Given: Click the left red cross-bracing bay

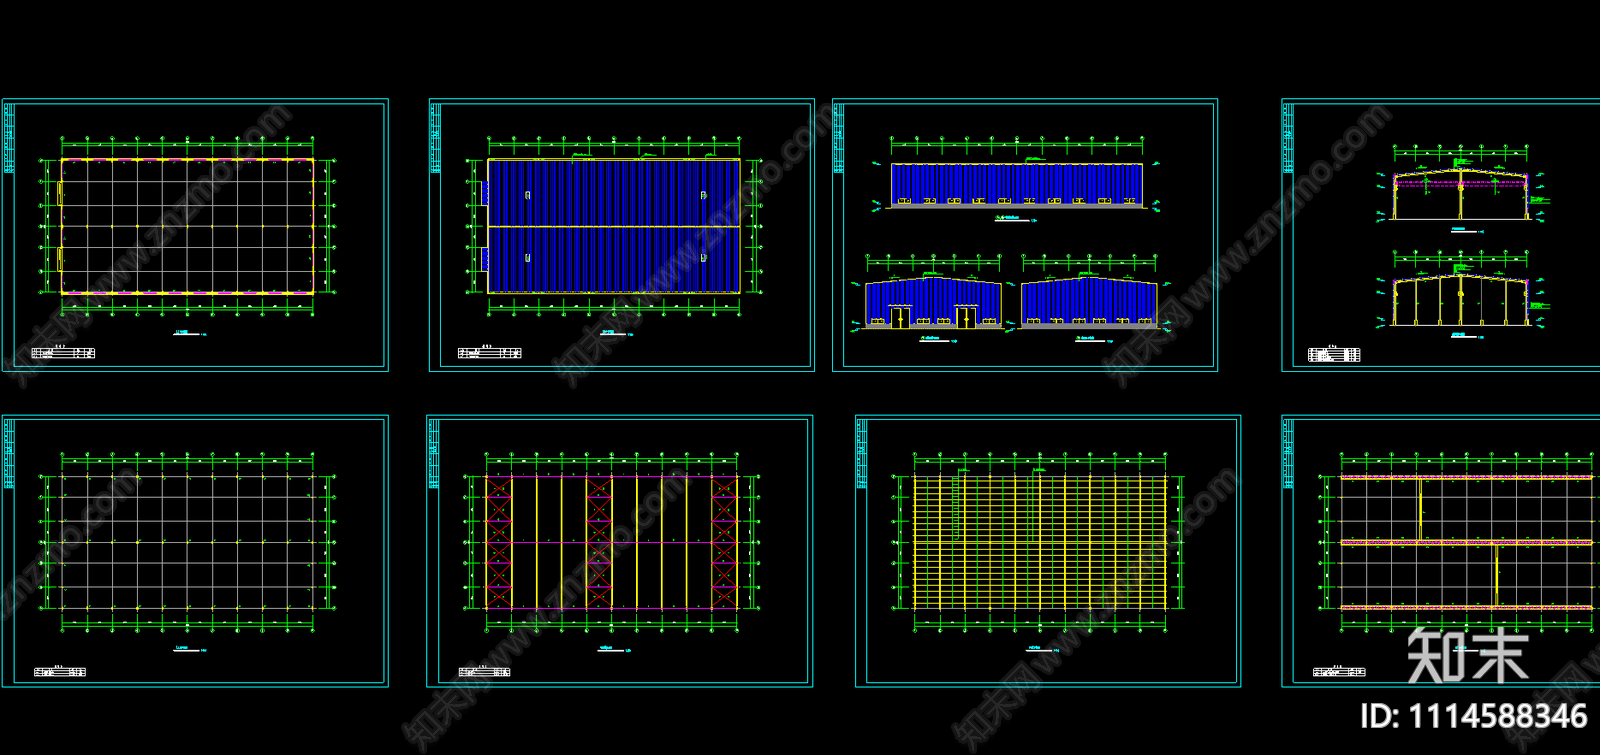Looking at the screenshot, I should pos(498,543).
